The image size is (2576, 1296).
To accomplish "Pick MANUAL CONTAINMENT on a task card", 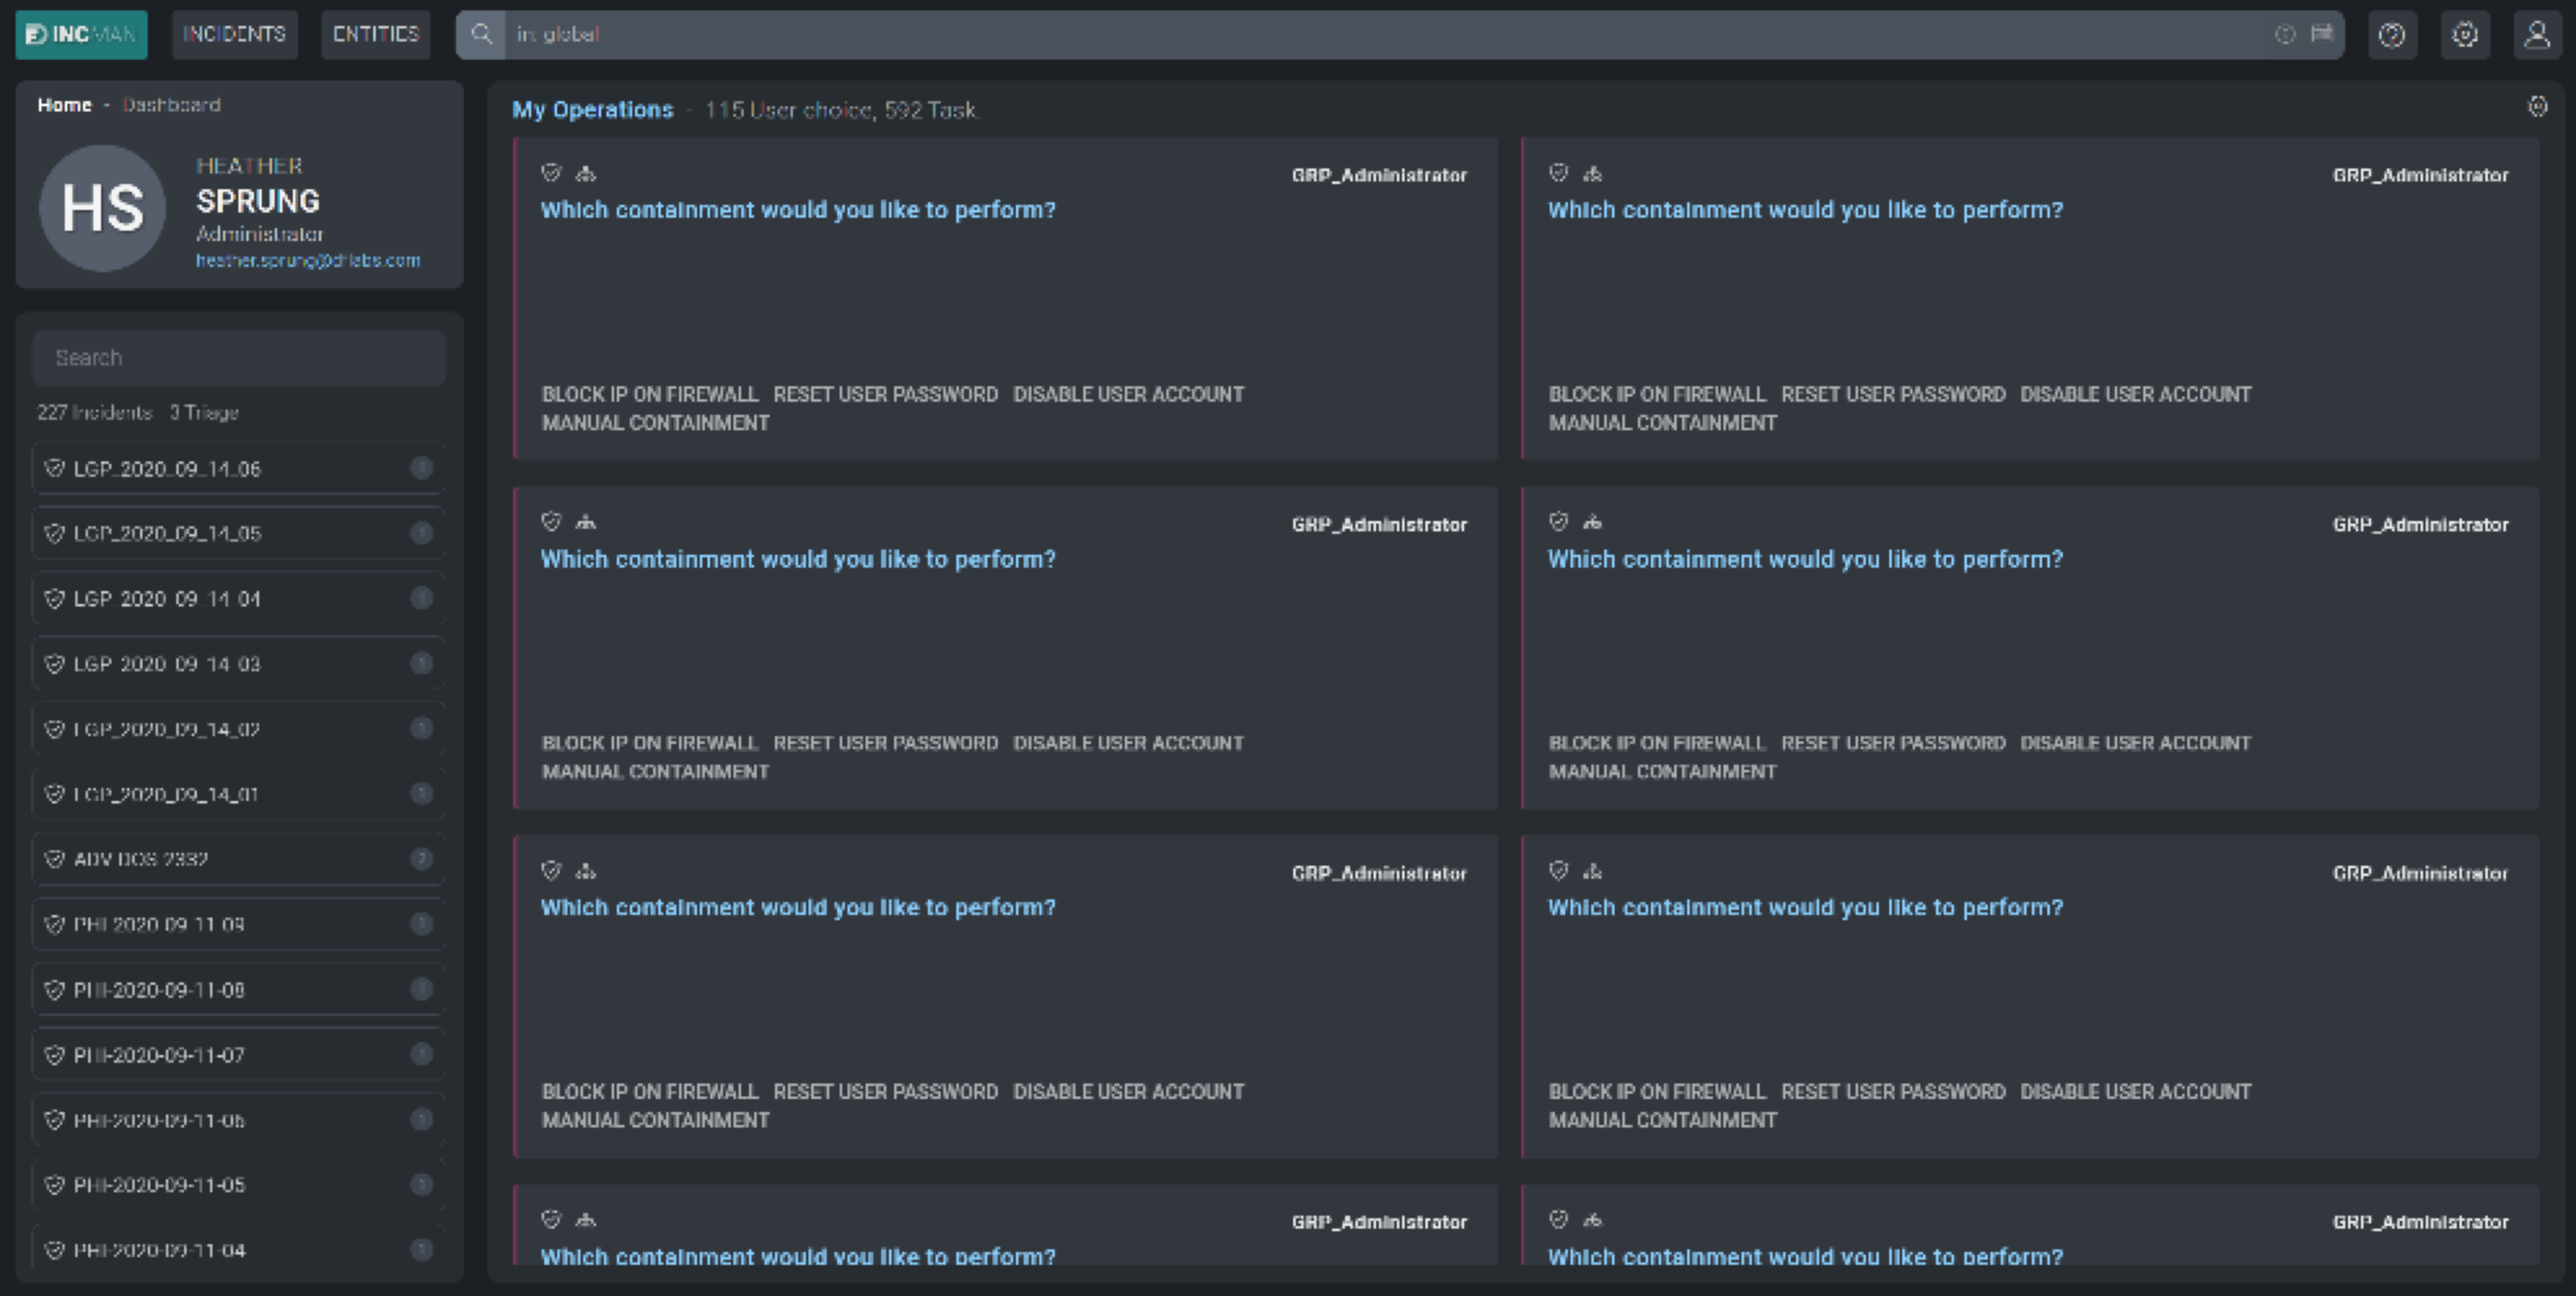I will click(655, 422).
